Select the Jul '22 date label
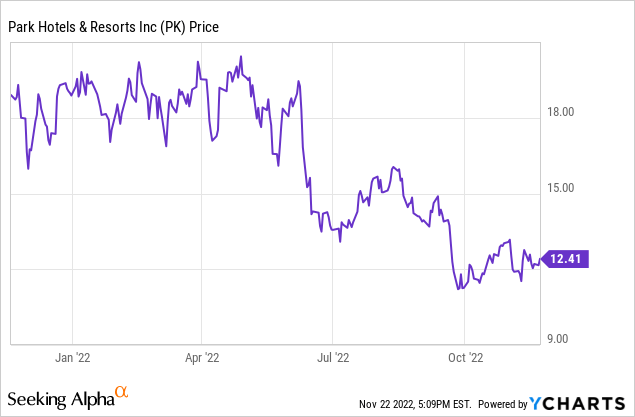The width and height of the screenshot is (635, 417). [x=333, y=356]
